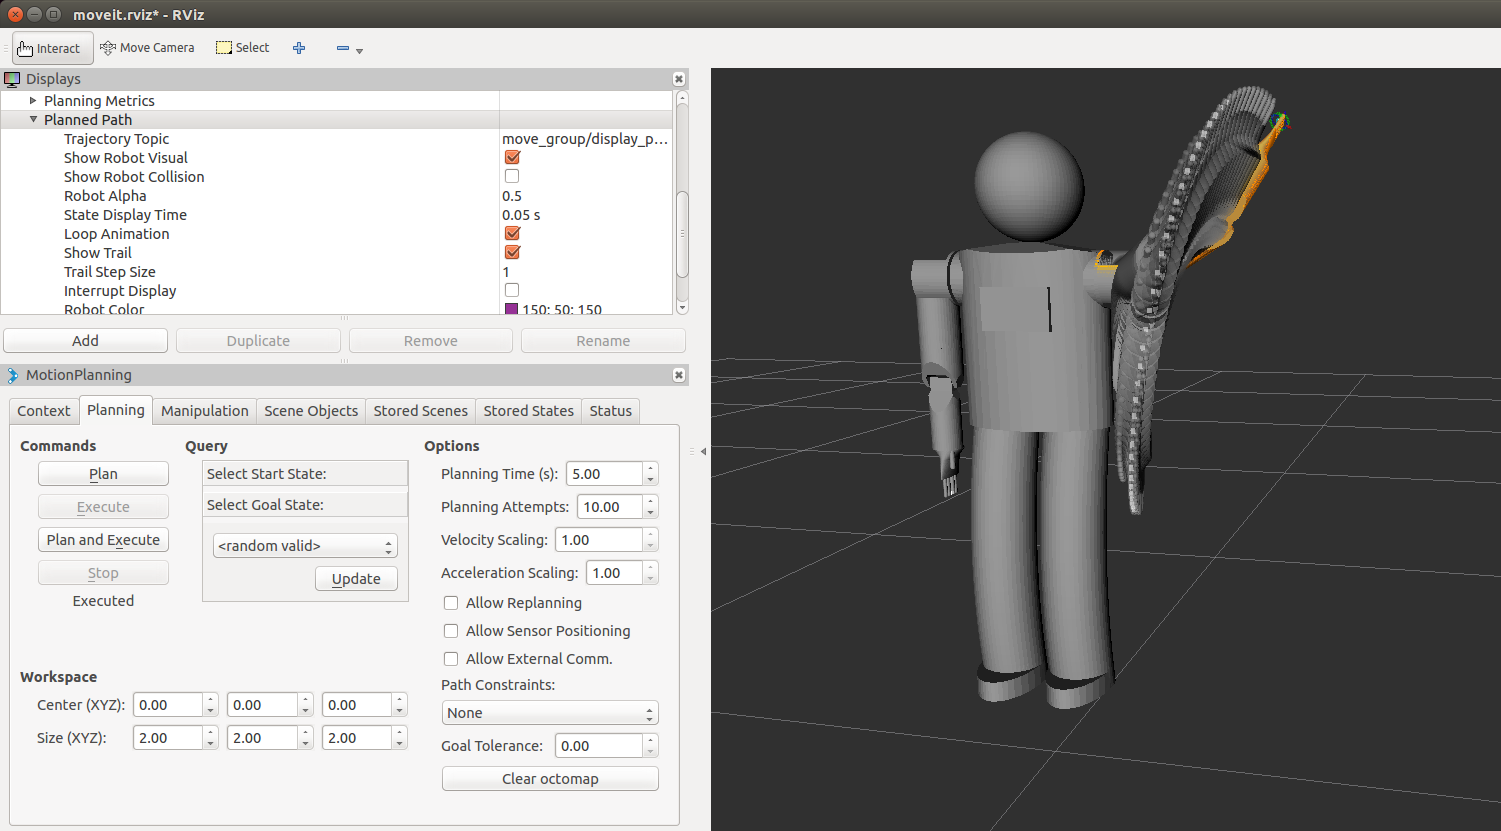Open the Stored States tab
Viewport: 1501px width, 831px height.
[x=528, y=411]
